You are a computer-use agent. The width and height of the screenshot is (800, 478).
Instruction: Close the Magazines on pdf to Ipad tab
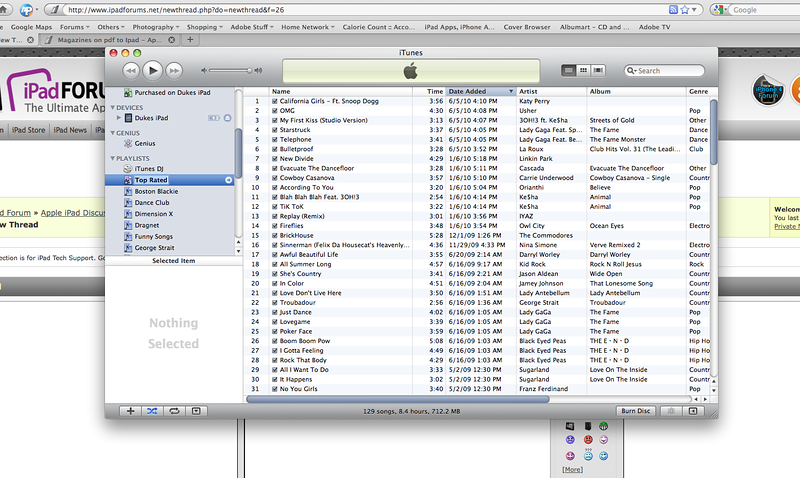coord(171,39)
